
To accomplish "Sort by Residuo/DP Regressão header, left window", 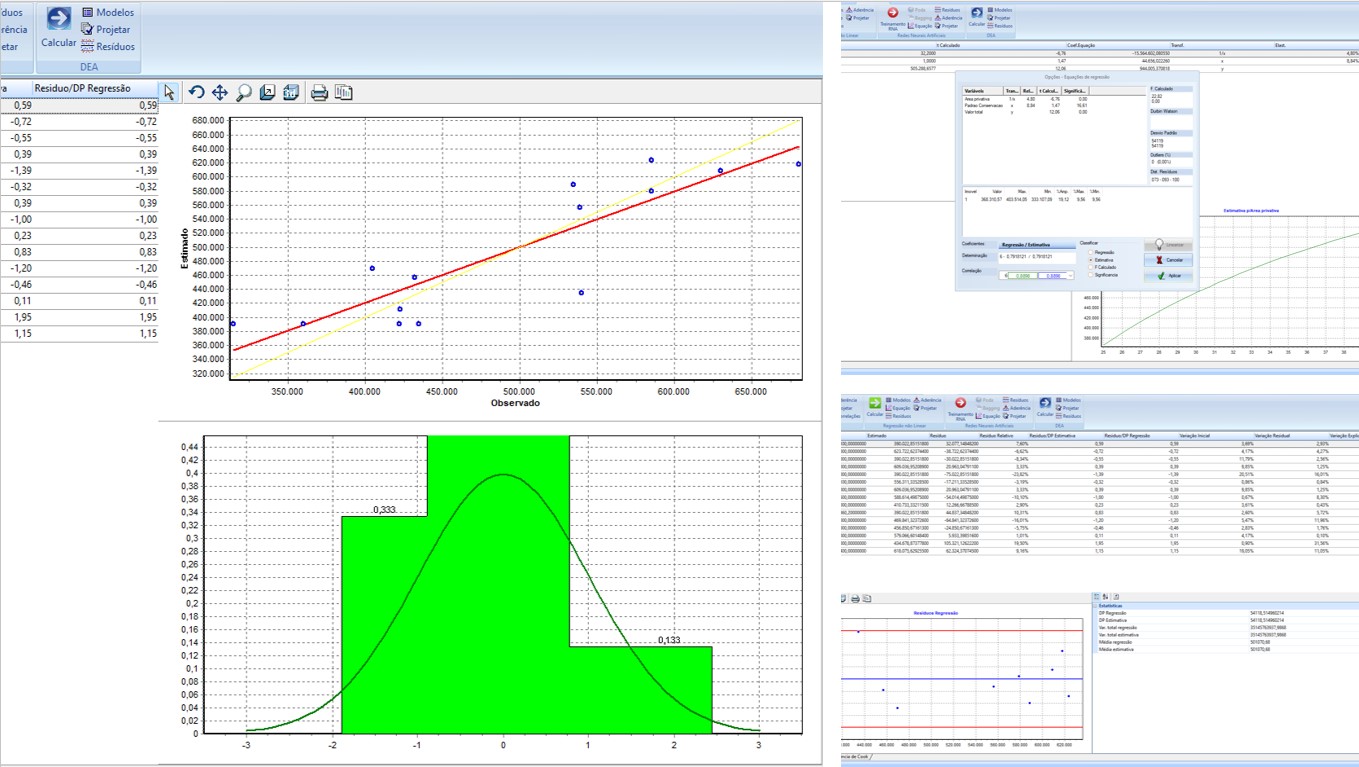I will coord(82,88).
